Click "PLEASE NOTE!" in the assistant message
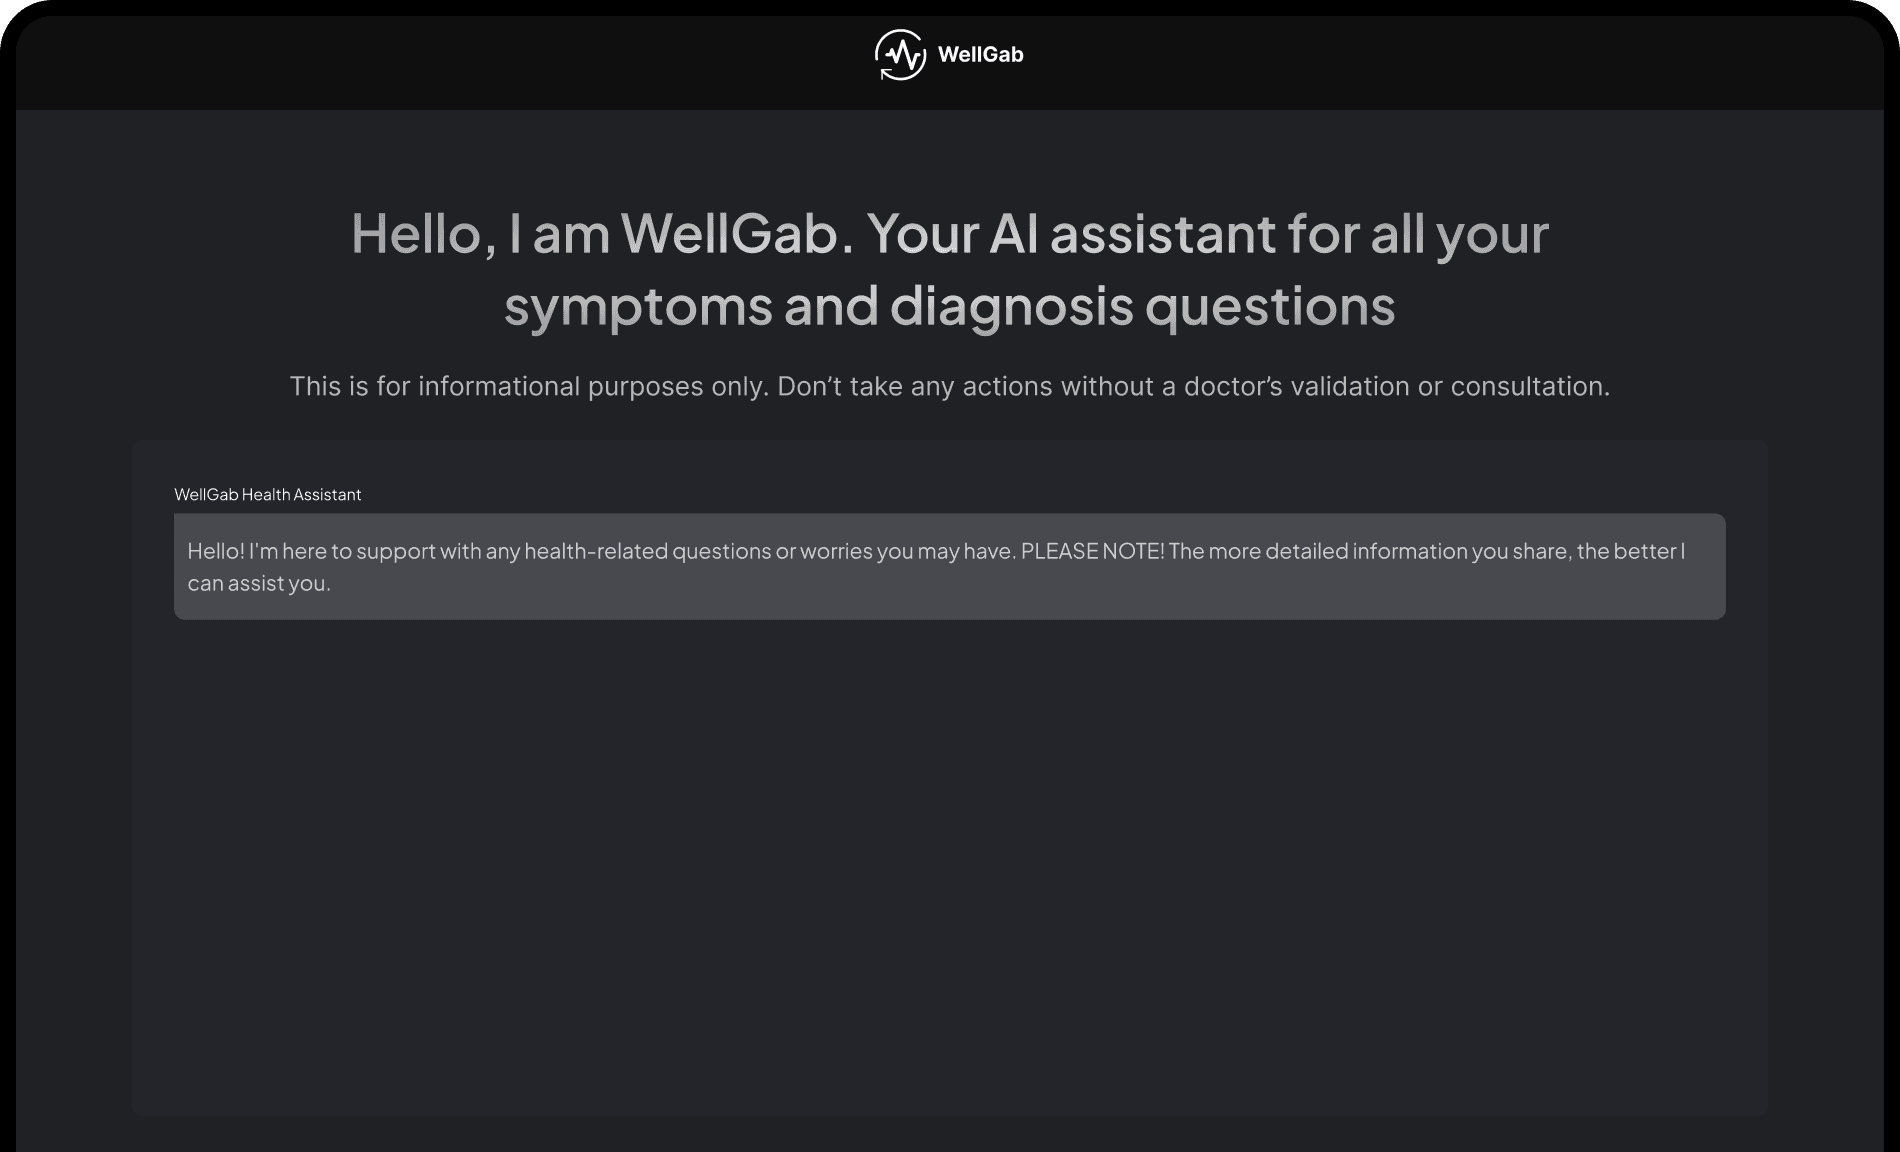This screenshot has width=1900, height=1152. pyautogui.click(x=1092, y=551)
